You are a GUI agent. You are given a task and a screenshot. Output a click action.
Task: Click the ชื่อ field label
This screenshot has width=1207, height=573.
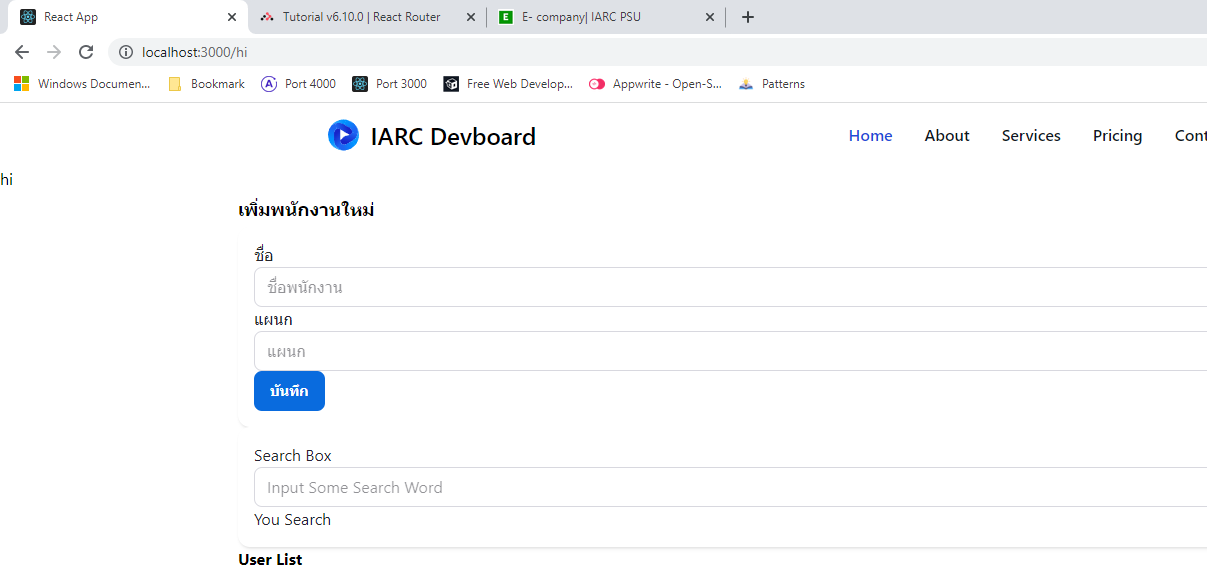click(x=263, y=255)
